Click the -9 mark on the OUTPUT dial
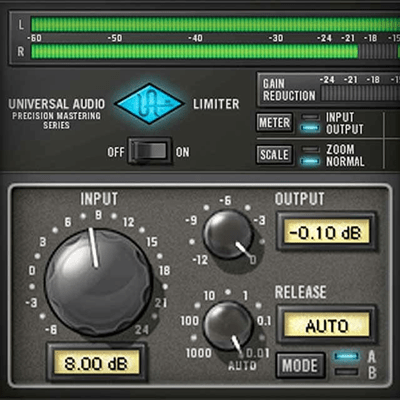Viewport: 400px width, 400px height. [191, 220]
